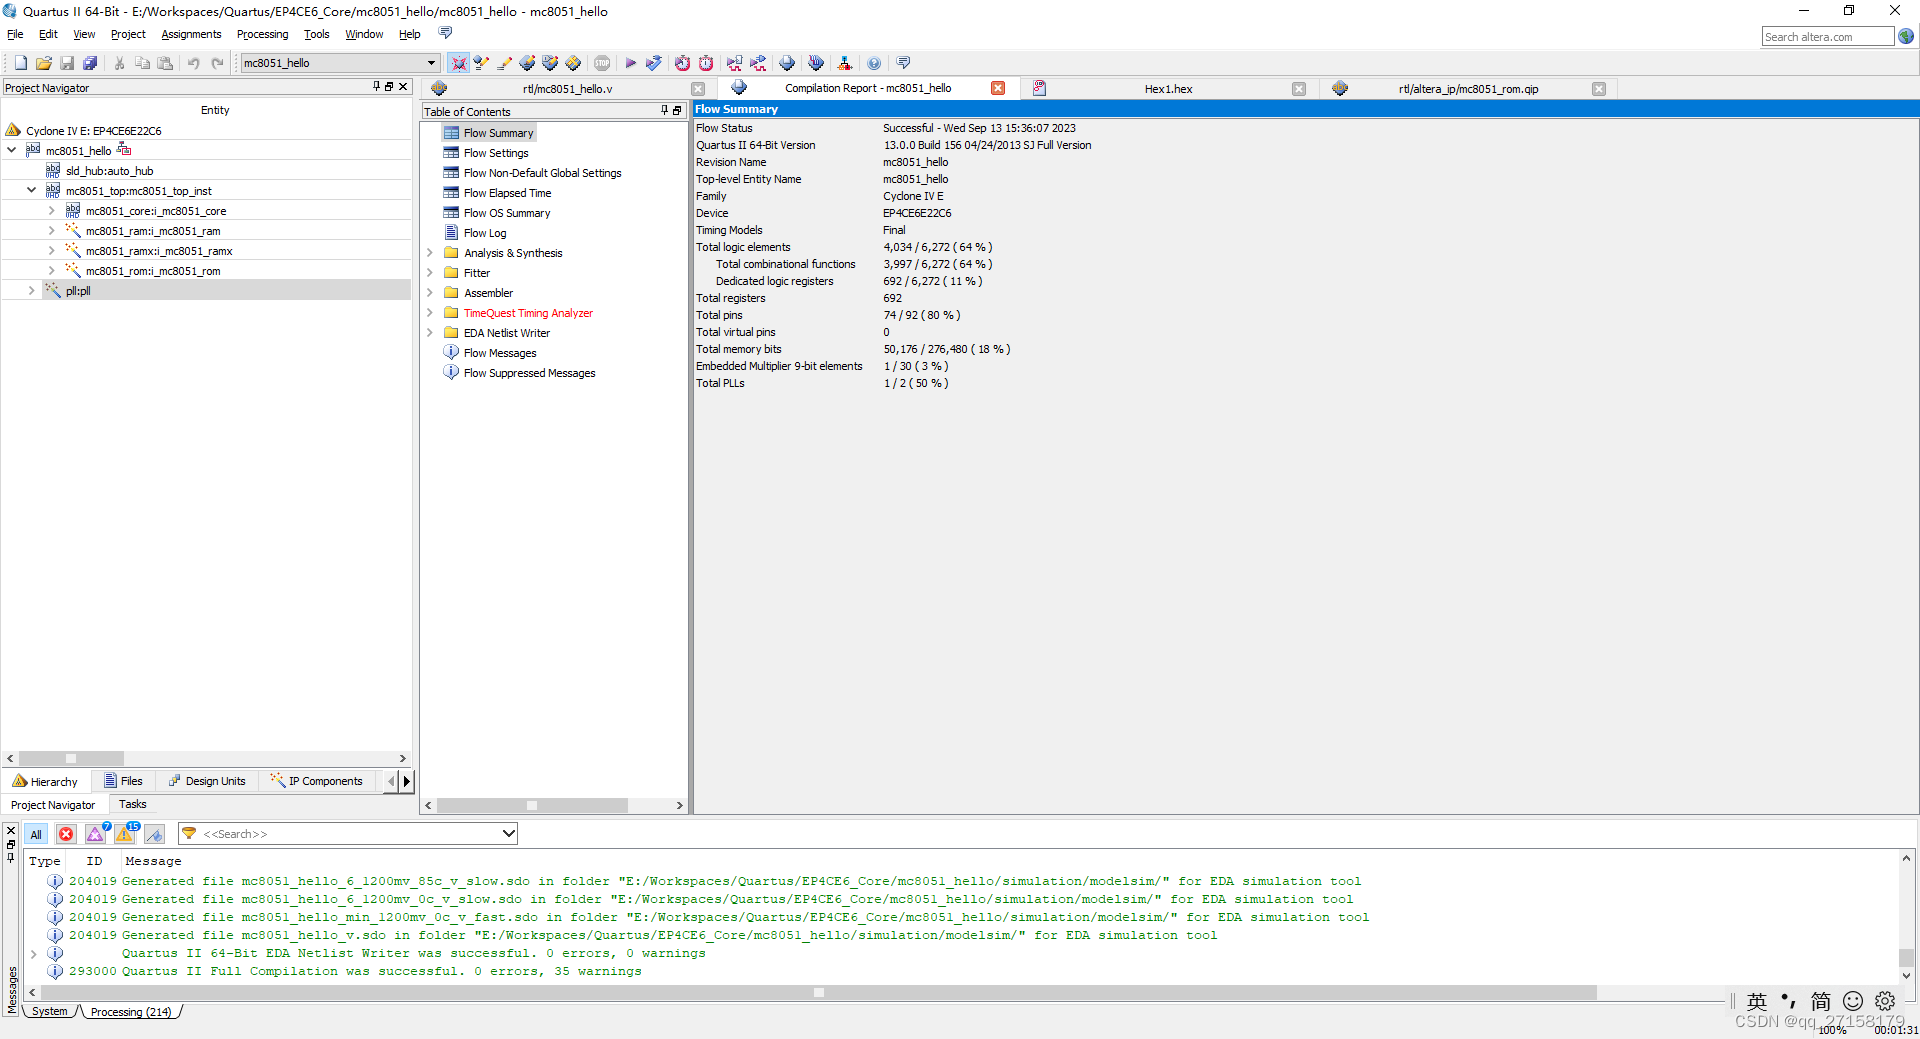Click the message flag icon in filter bar
Screen dimensions: 1920x1039
click(x=154, y=834)
